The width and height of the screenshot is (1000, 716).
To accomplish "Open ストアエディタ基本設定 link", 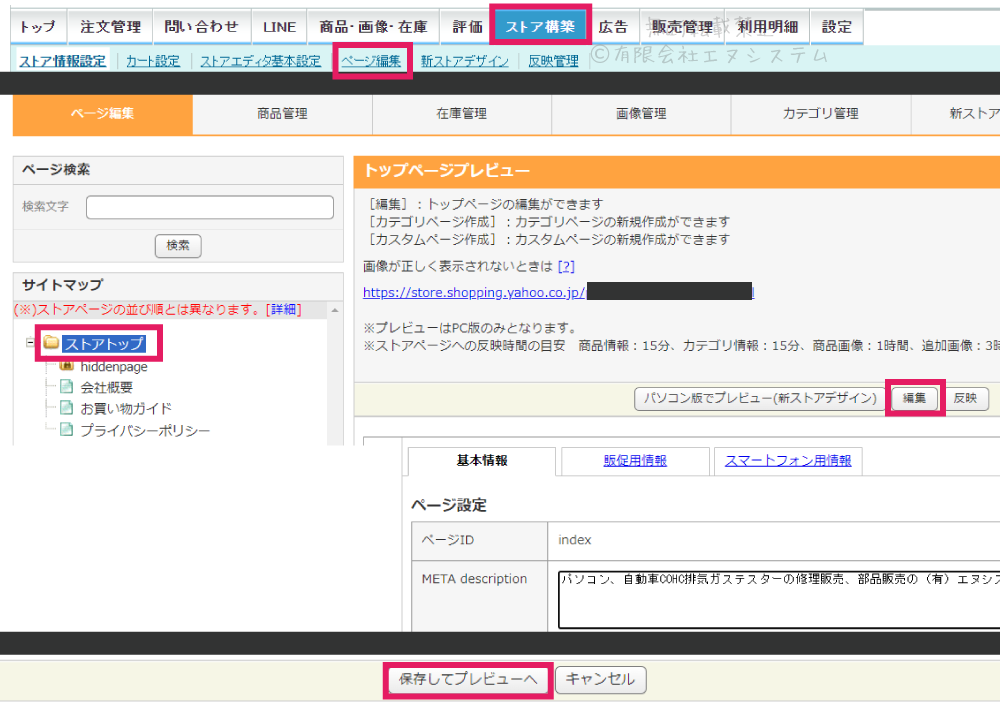I will click(x=260, y=61).
